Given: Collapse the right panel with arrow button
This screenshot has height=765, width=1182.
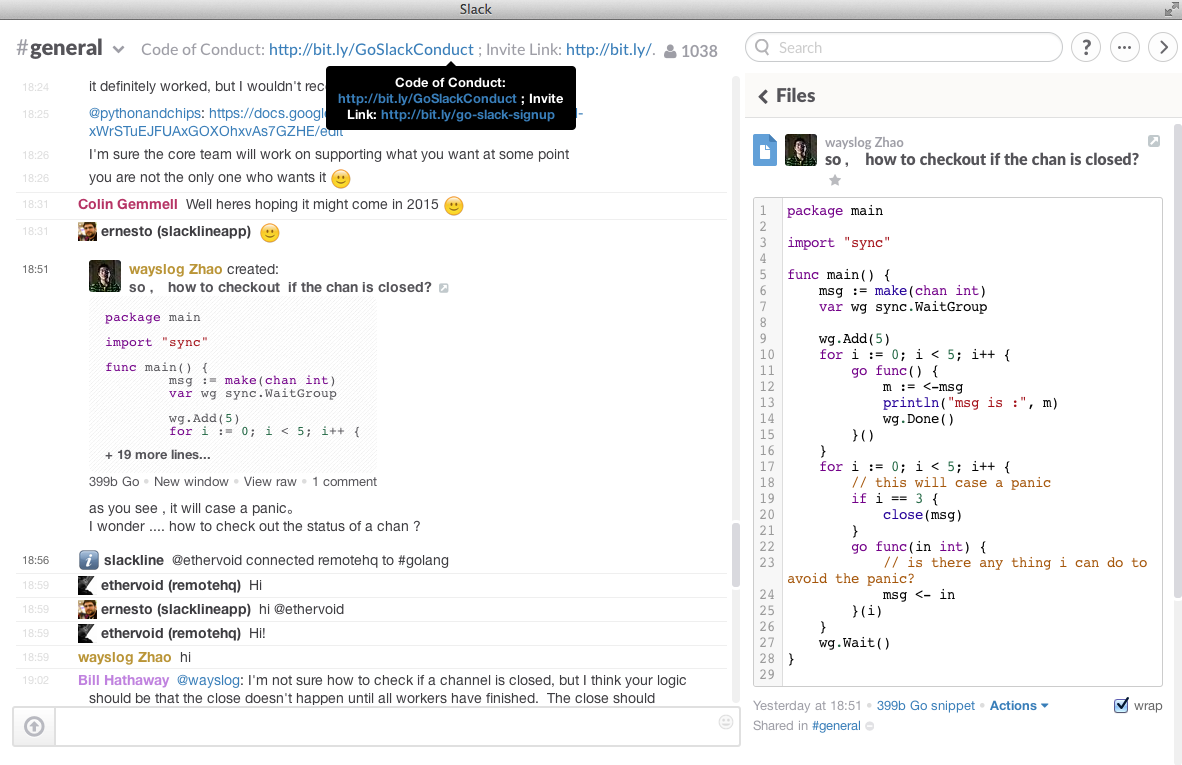Looking at the screenshot, I should tap(1163, 47).
